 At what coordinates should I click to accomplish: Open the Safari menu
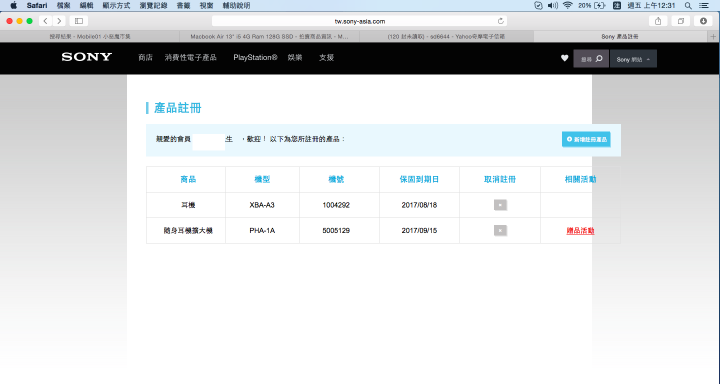(37, 6)
